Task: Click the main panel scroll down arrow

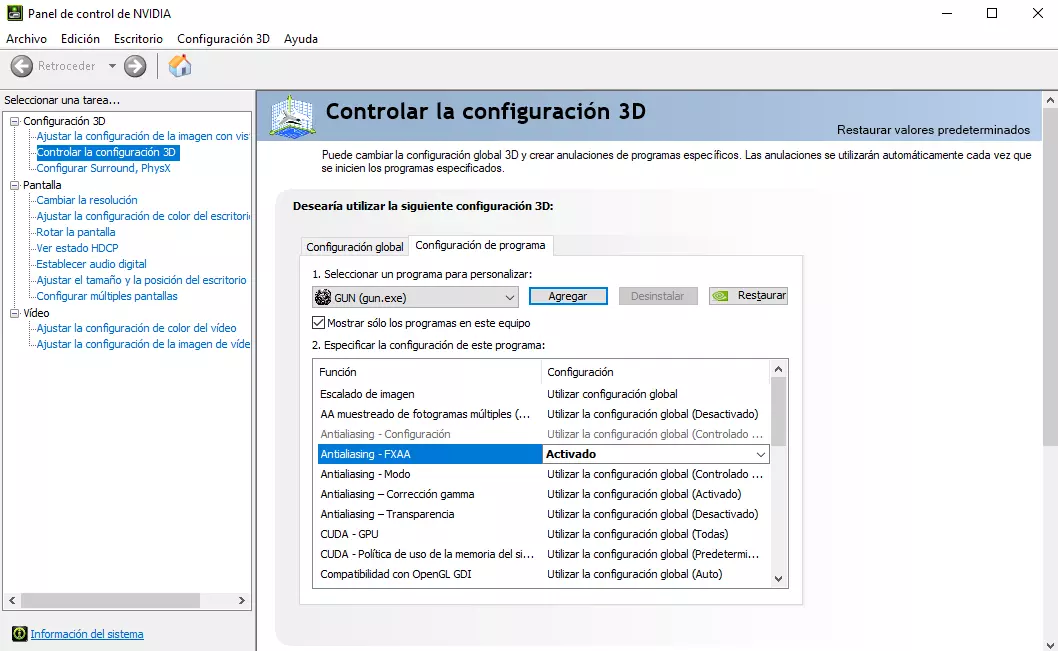Action: click(1050, 645)
